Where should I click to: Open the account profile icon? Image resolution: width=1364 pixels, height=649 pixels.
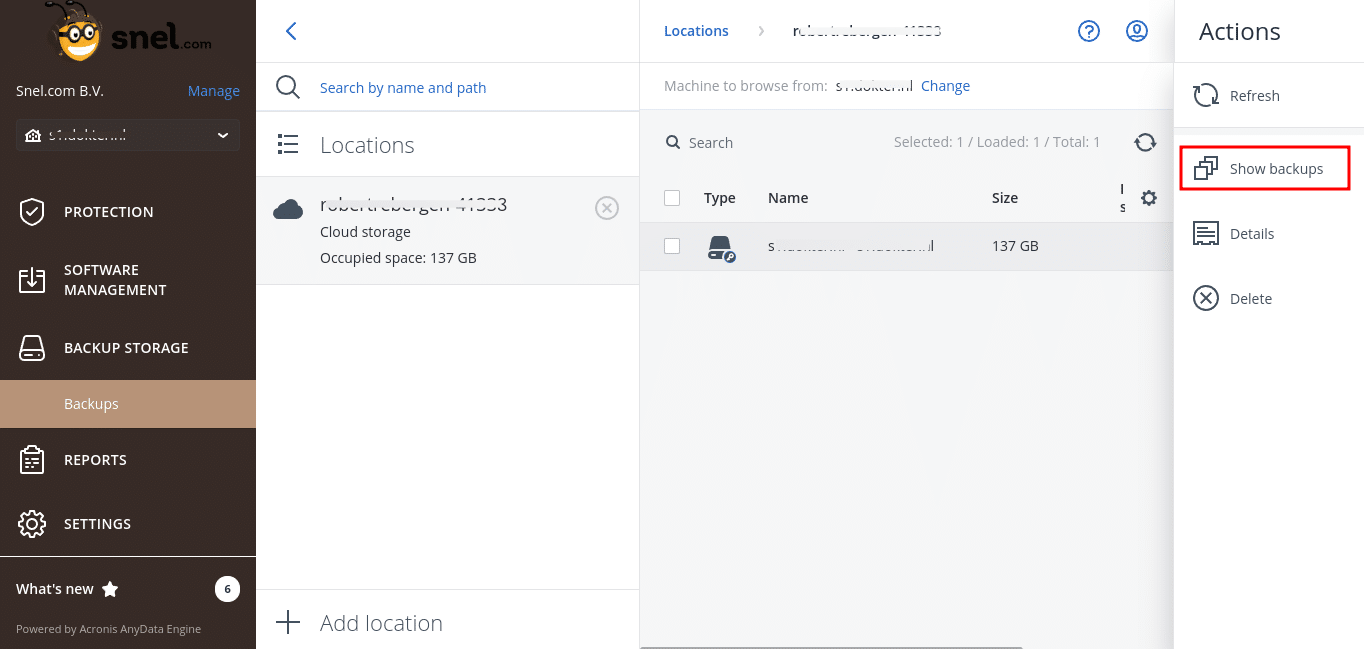coord(1136,31)
